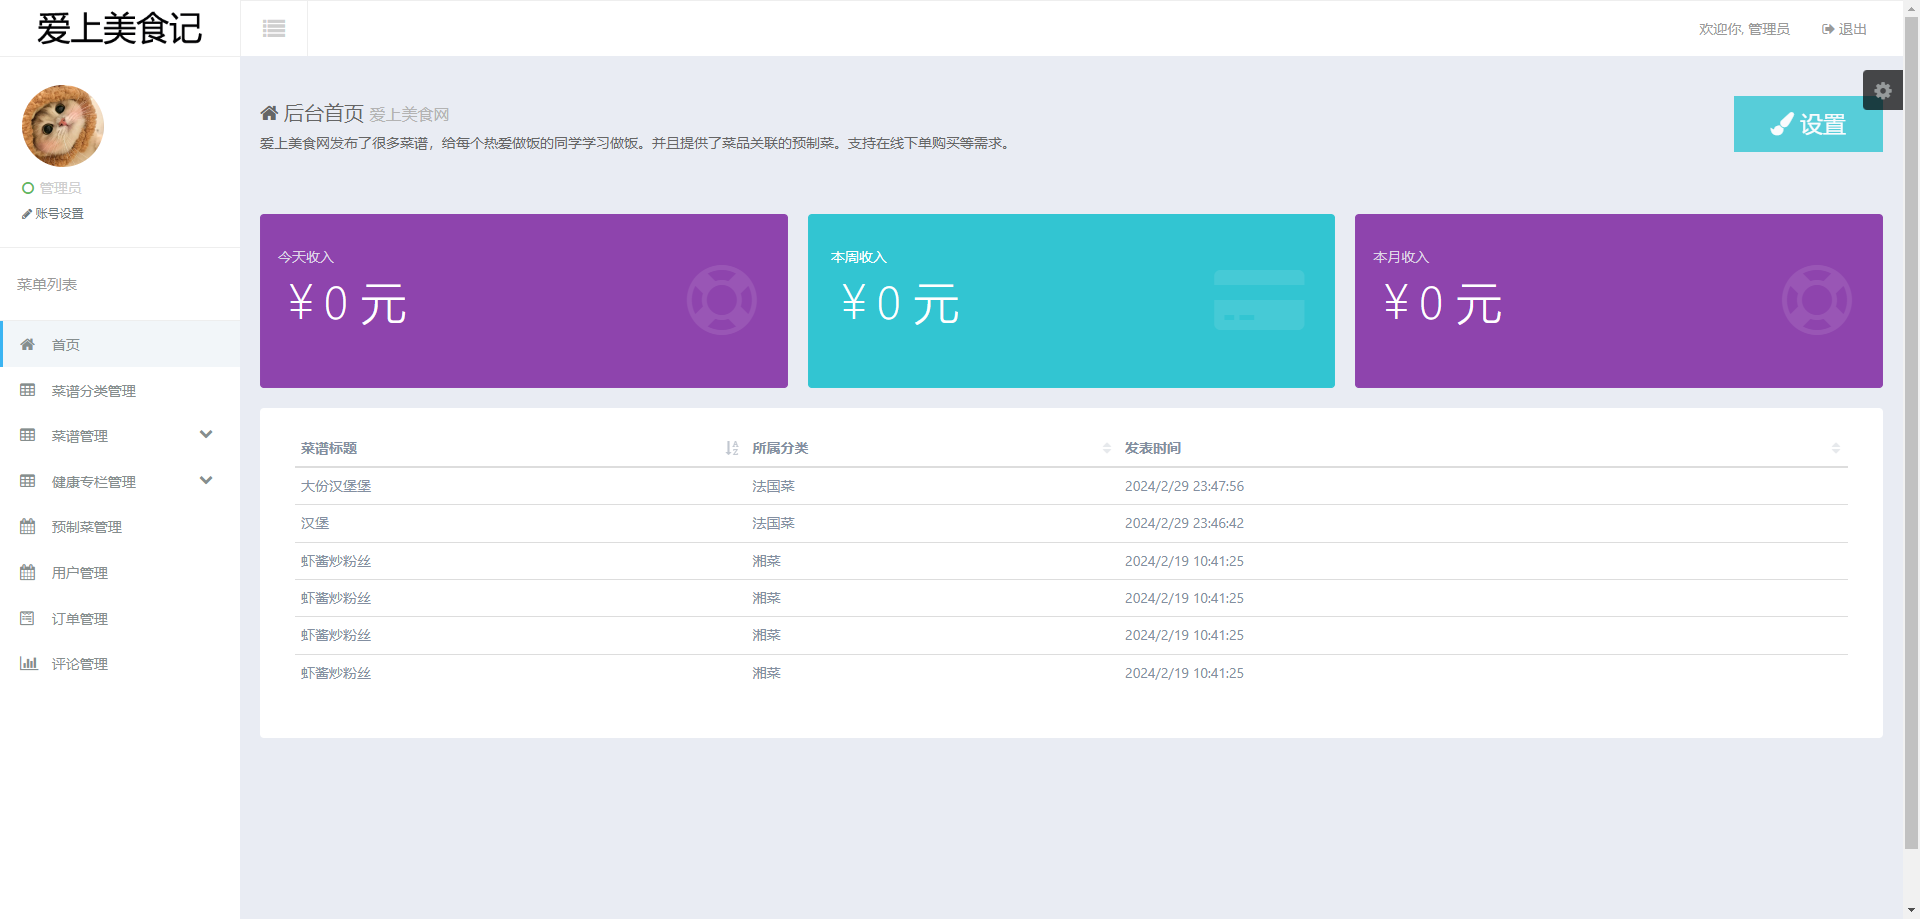Click the pencil icon next to 账号设置
The height and width of the screenshot is (919, 1920).
tap(27, 213)
